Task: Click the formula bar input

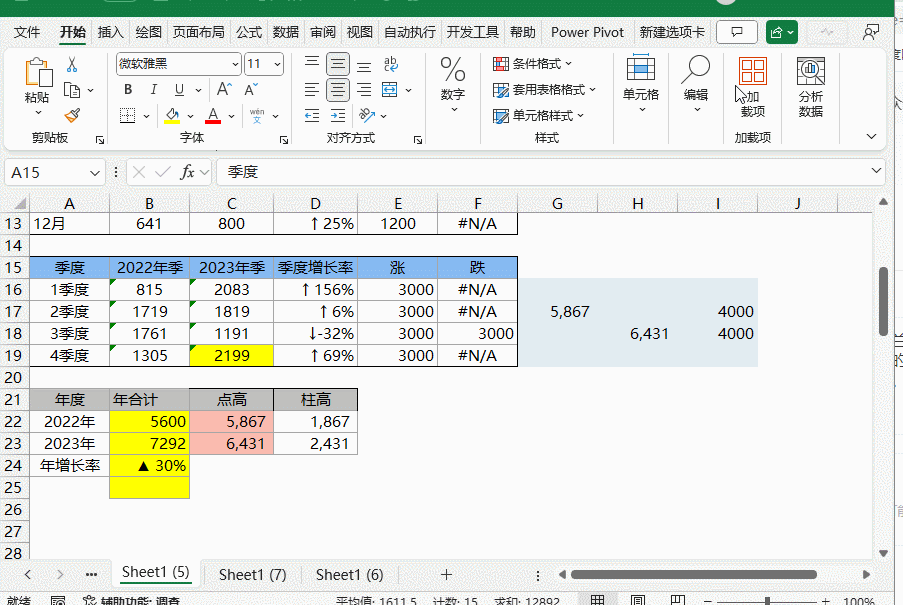Action: click(541, 172)
